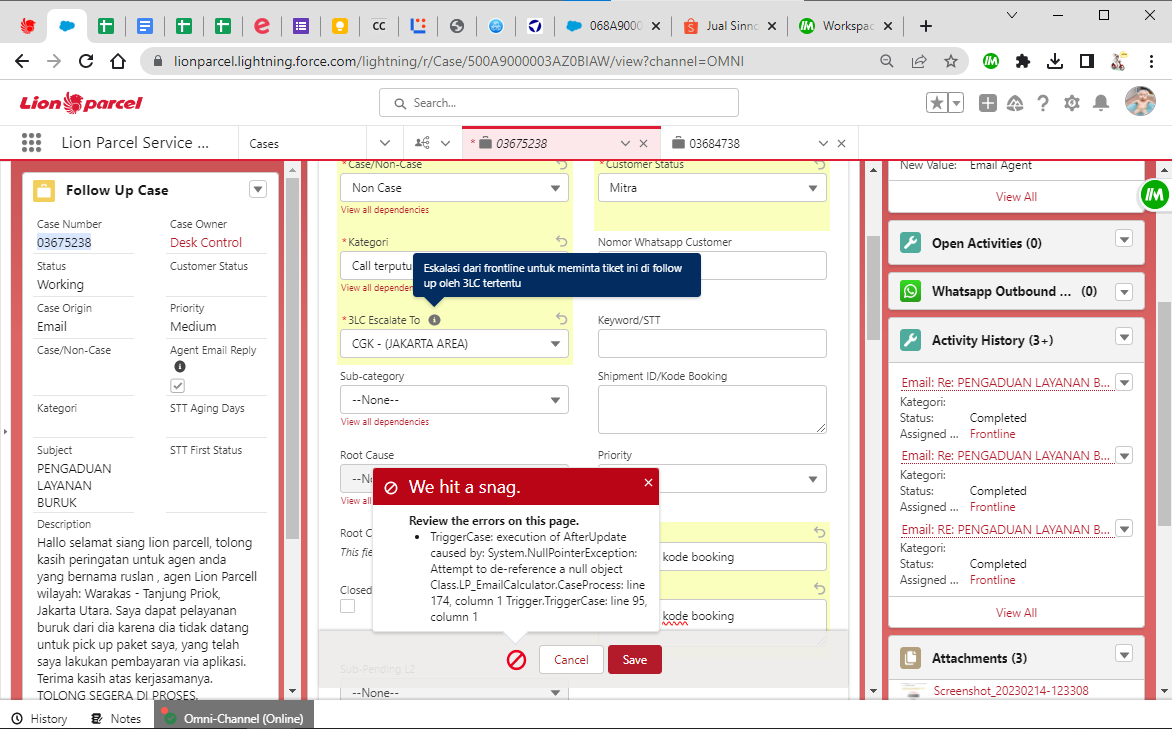Click the Global Actions plus icon
The height and width of the screenshot is (729, 1172).
[x=987, y=103]
